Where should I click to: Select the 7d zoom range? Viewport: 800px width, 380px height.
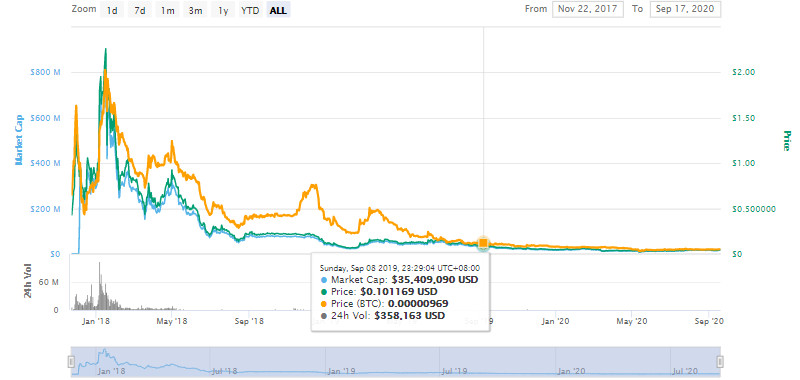(140, 10)
